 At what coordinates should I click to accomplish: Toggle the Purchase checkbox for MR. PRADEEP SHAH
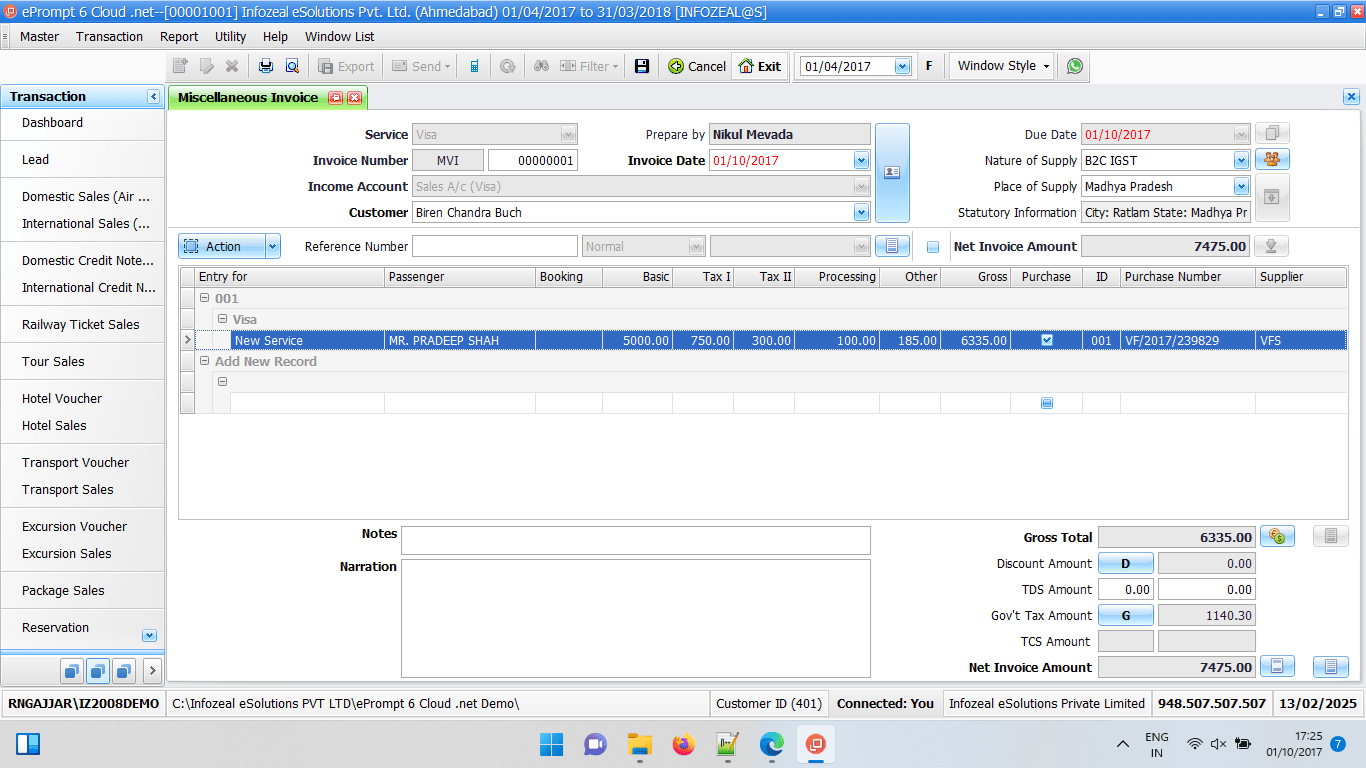[x=1047, y=340]
